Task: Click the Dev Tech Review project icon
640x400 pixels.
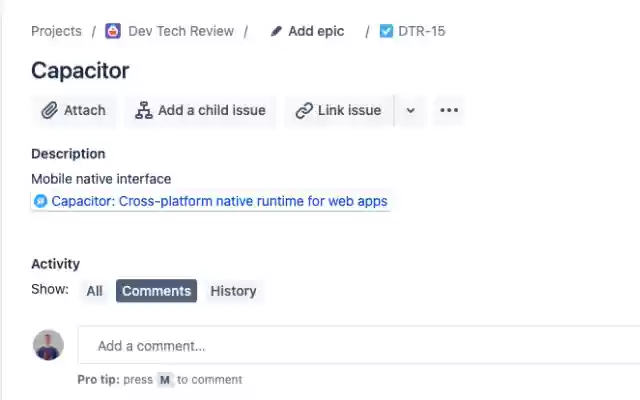Action: coord(113,31)
